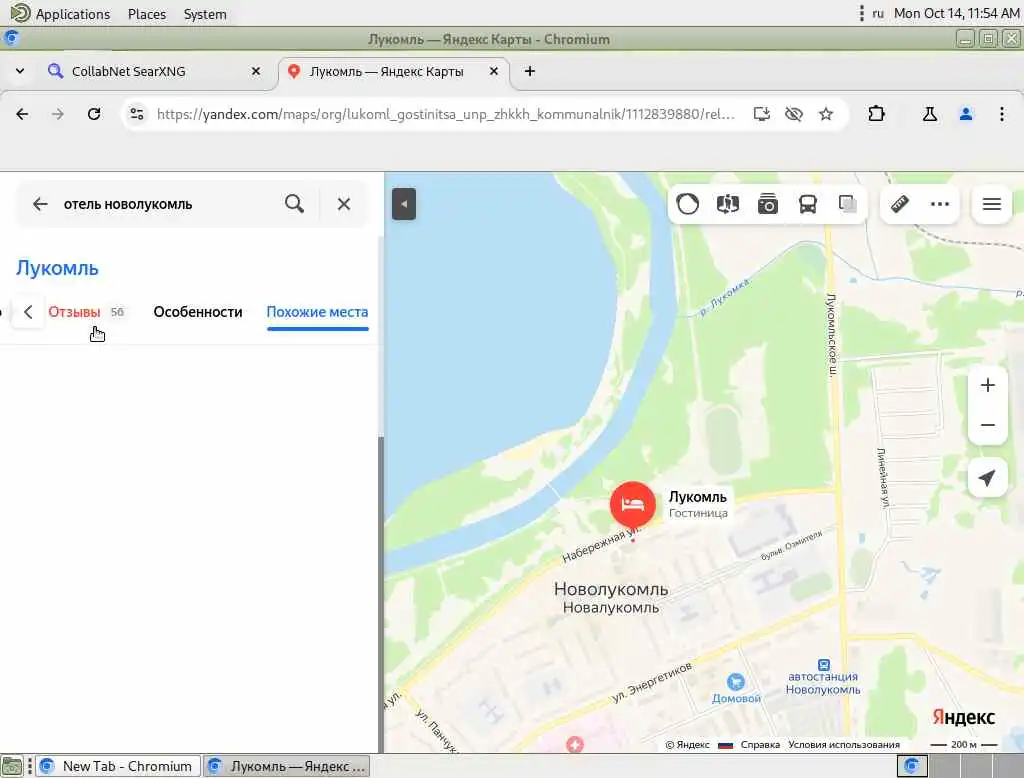Open map layers selector icon
Image resolution: width=1024 pixels, height=778 pixels.
(848, 204)
